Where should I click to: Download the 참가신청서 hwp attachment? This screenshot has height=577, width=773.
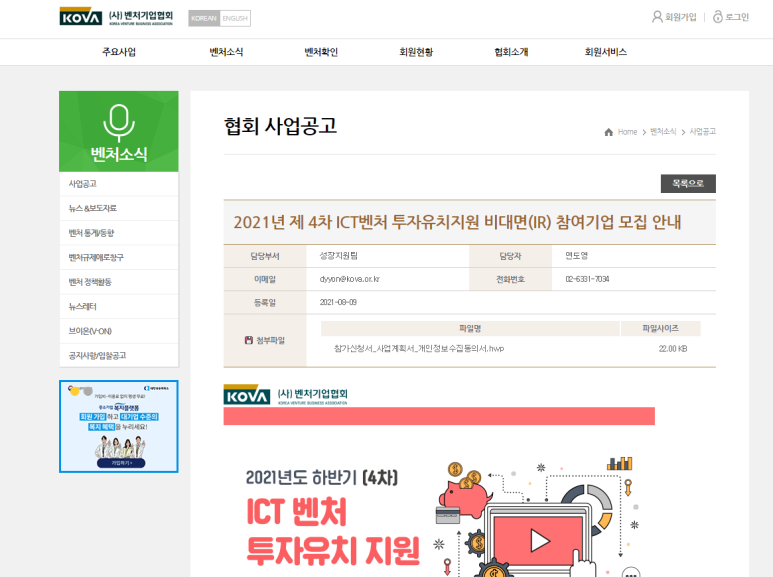419,349
